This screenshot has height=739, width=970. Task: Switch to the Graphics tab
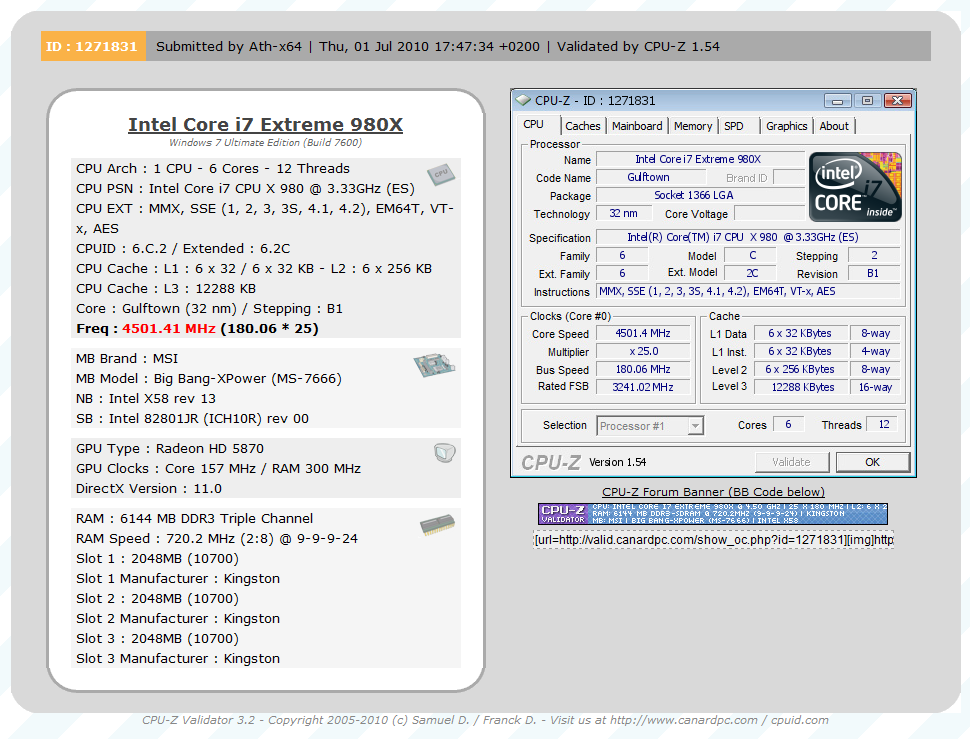click(786, 126)
